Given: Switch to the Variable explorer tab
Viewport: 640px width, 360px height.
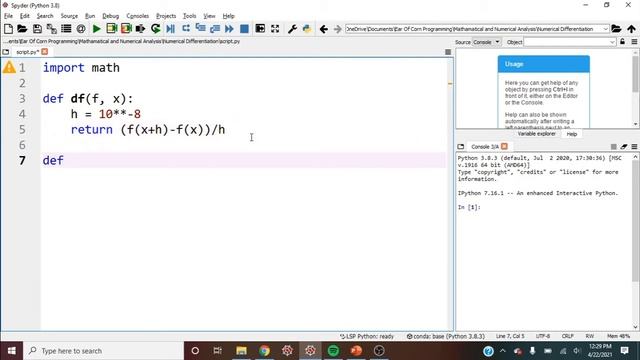Looking at the screenshot, I should [x=536, y=134].
